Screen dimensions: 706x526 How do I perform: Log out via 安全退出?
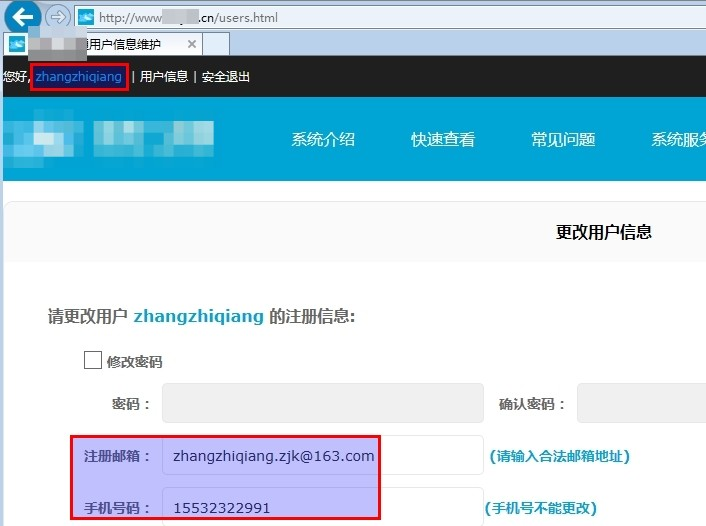coord(226,77)
